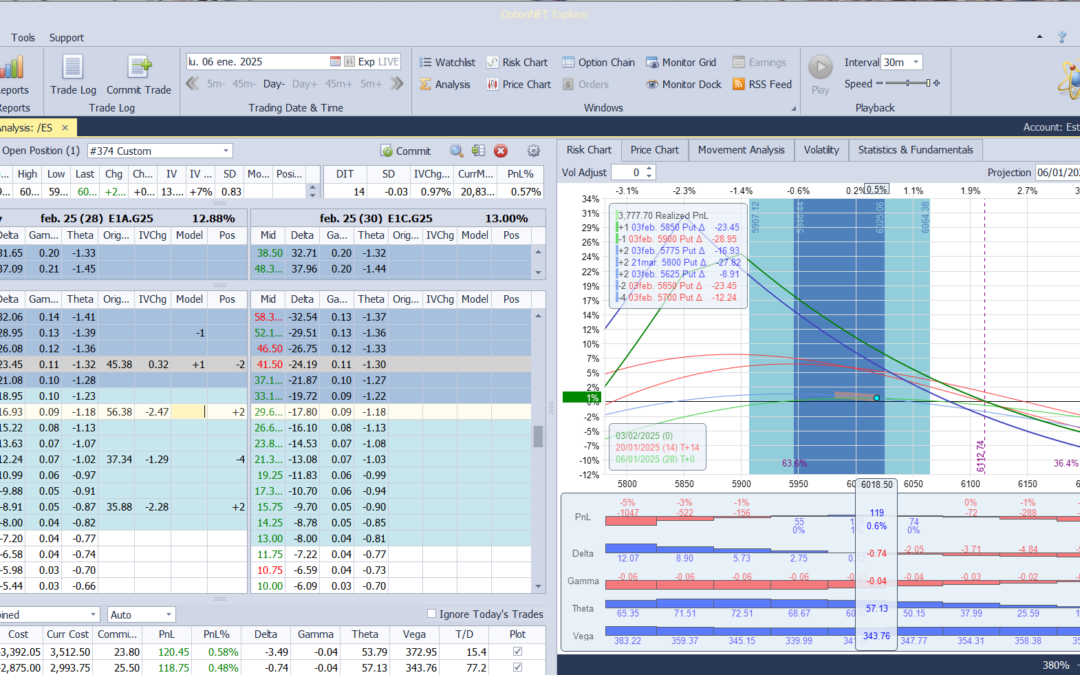Switch to the Price Chart tab
Image resolution: width=1080 pixels, height=675 pixels.
coord(654,150)
